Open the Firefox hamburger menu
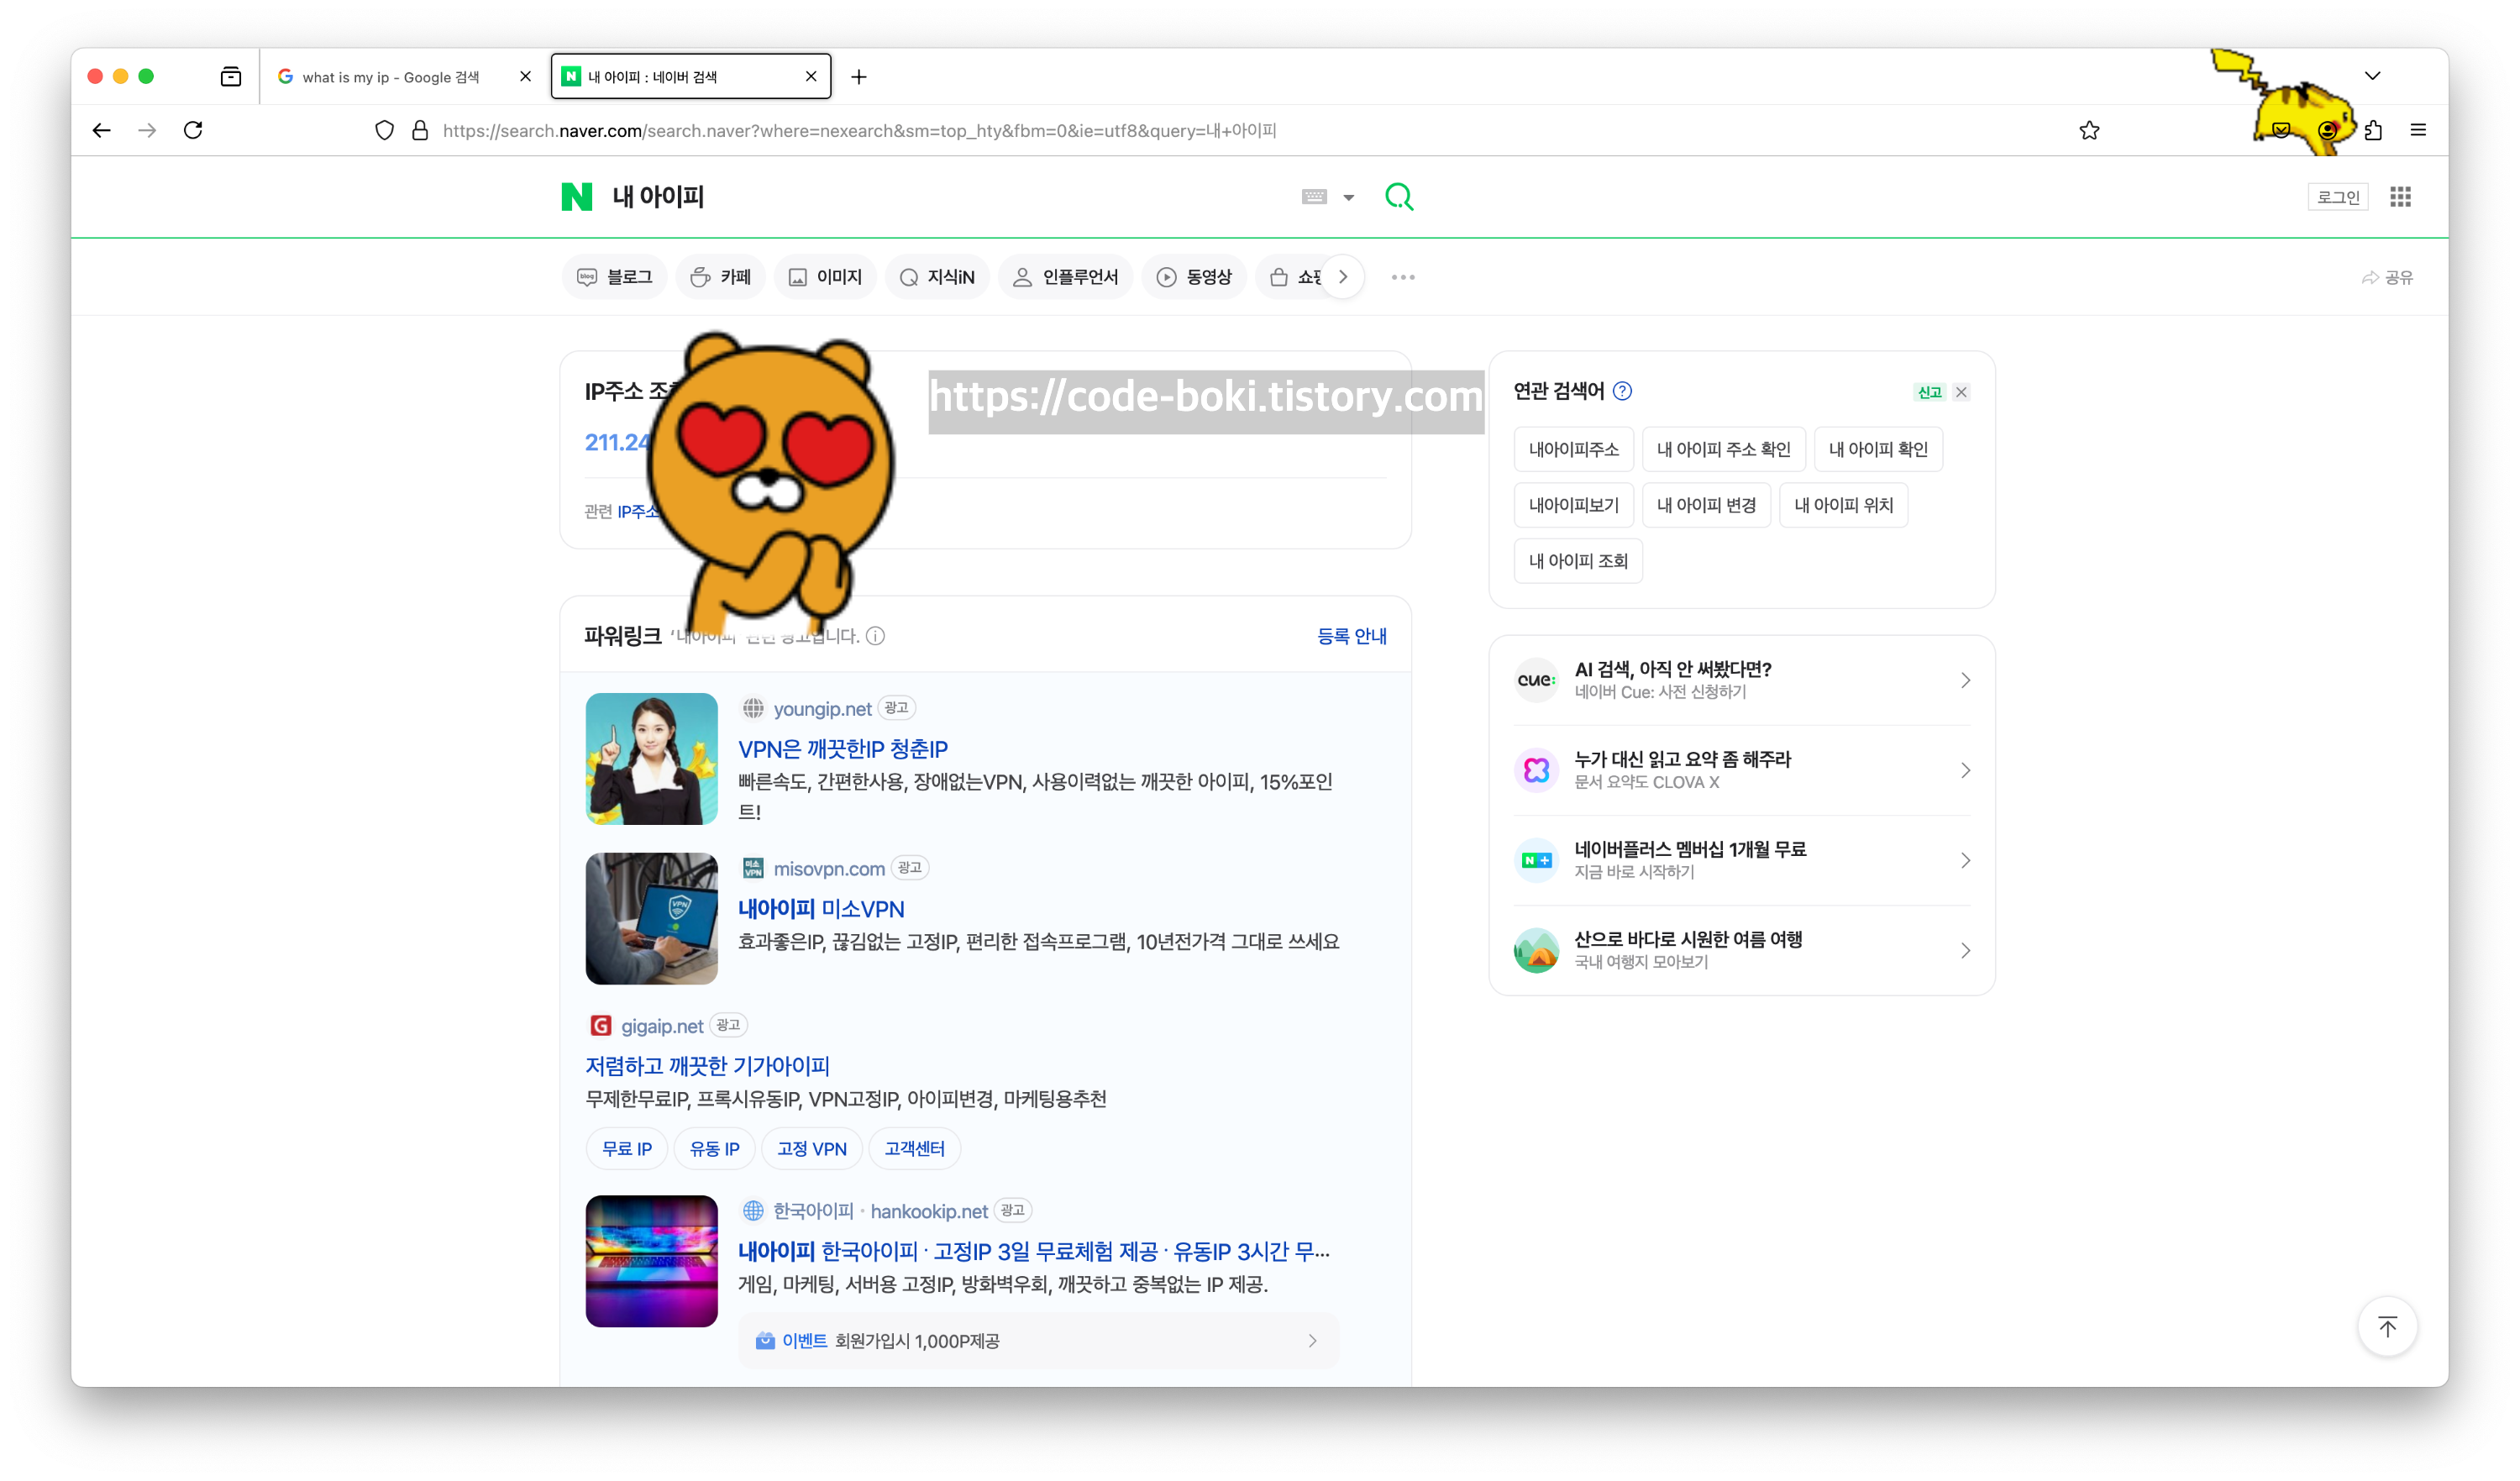The height and width of the screenshot is (1481, 2520). point(2418,130)
